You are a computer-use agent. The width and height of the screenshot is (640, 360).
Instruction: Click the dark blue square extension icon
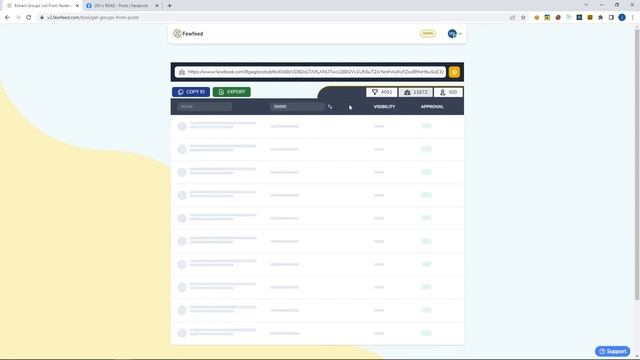579,18
